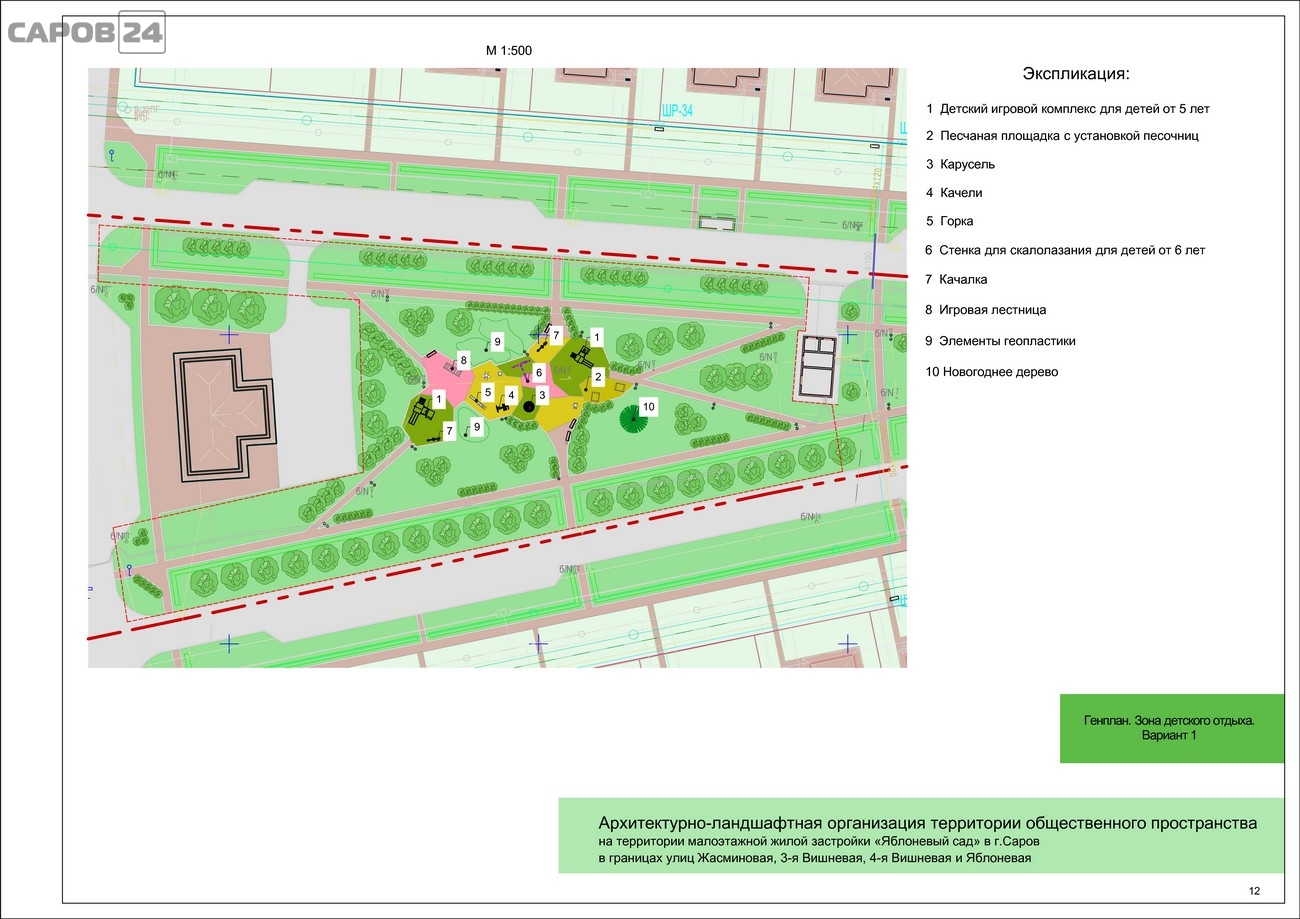Click map marker number 10

(x=648, y=406)
